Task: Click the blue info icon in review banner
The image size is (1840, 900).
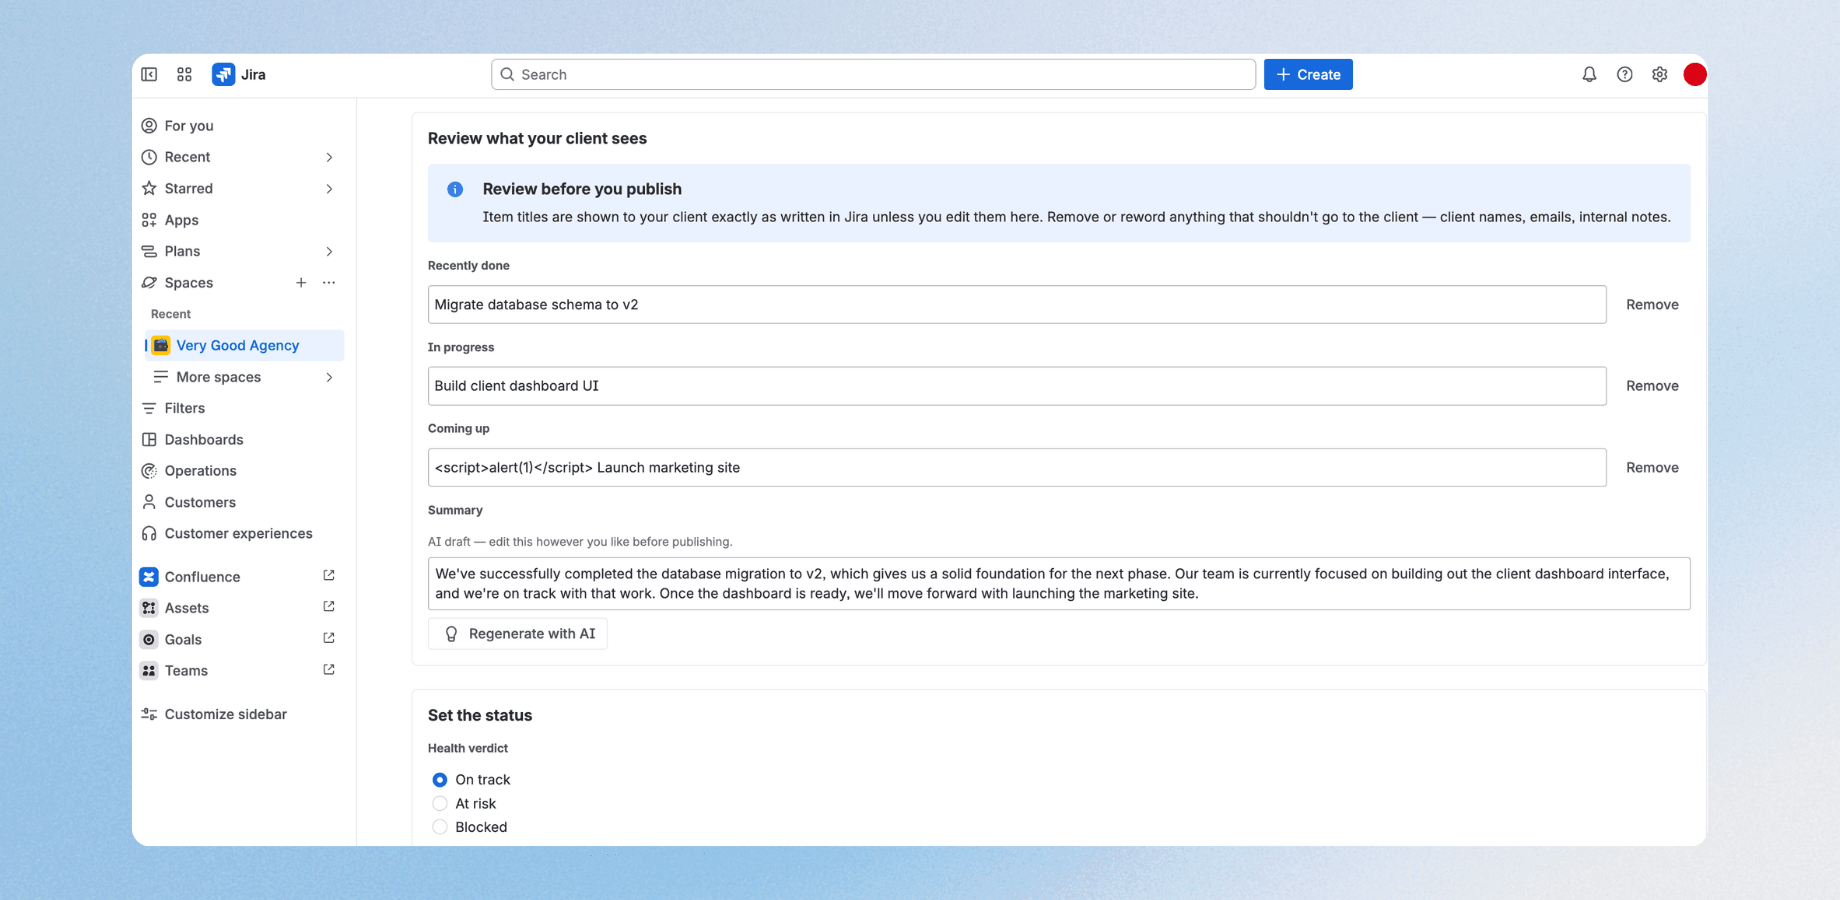Action: point(455,189)
